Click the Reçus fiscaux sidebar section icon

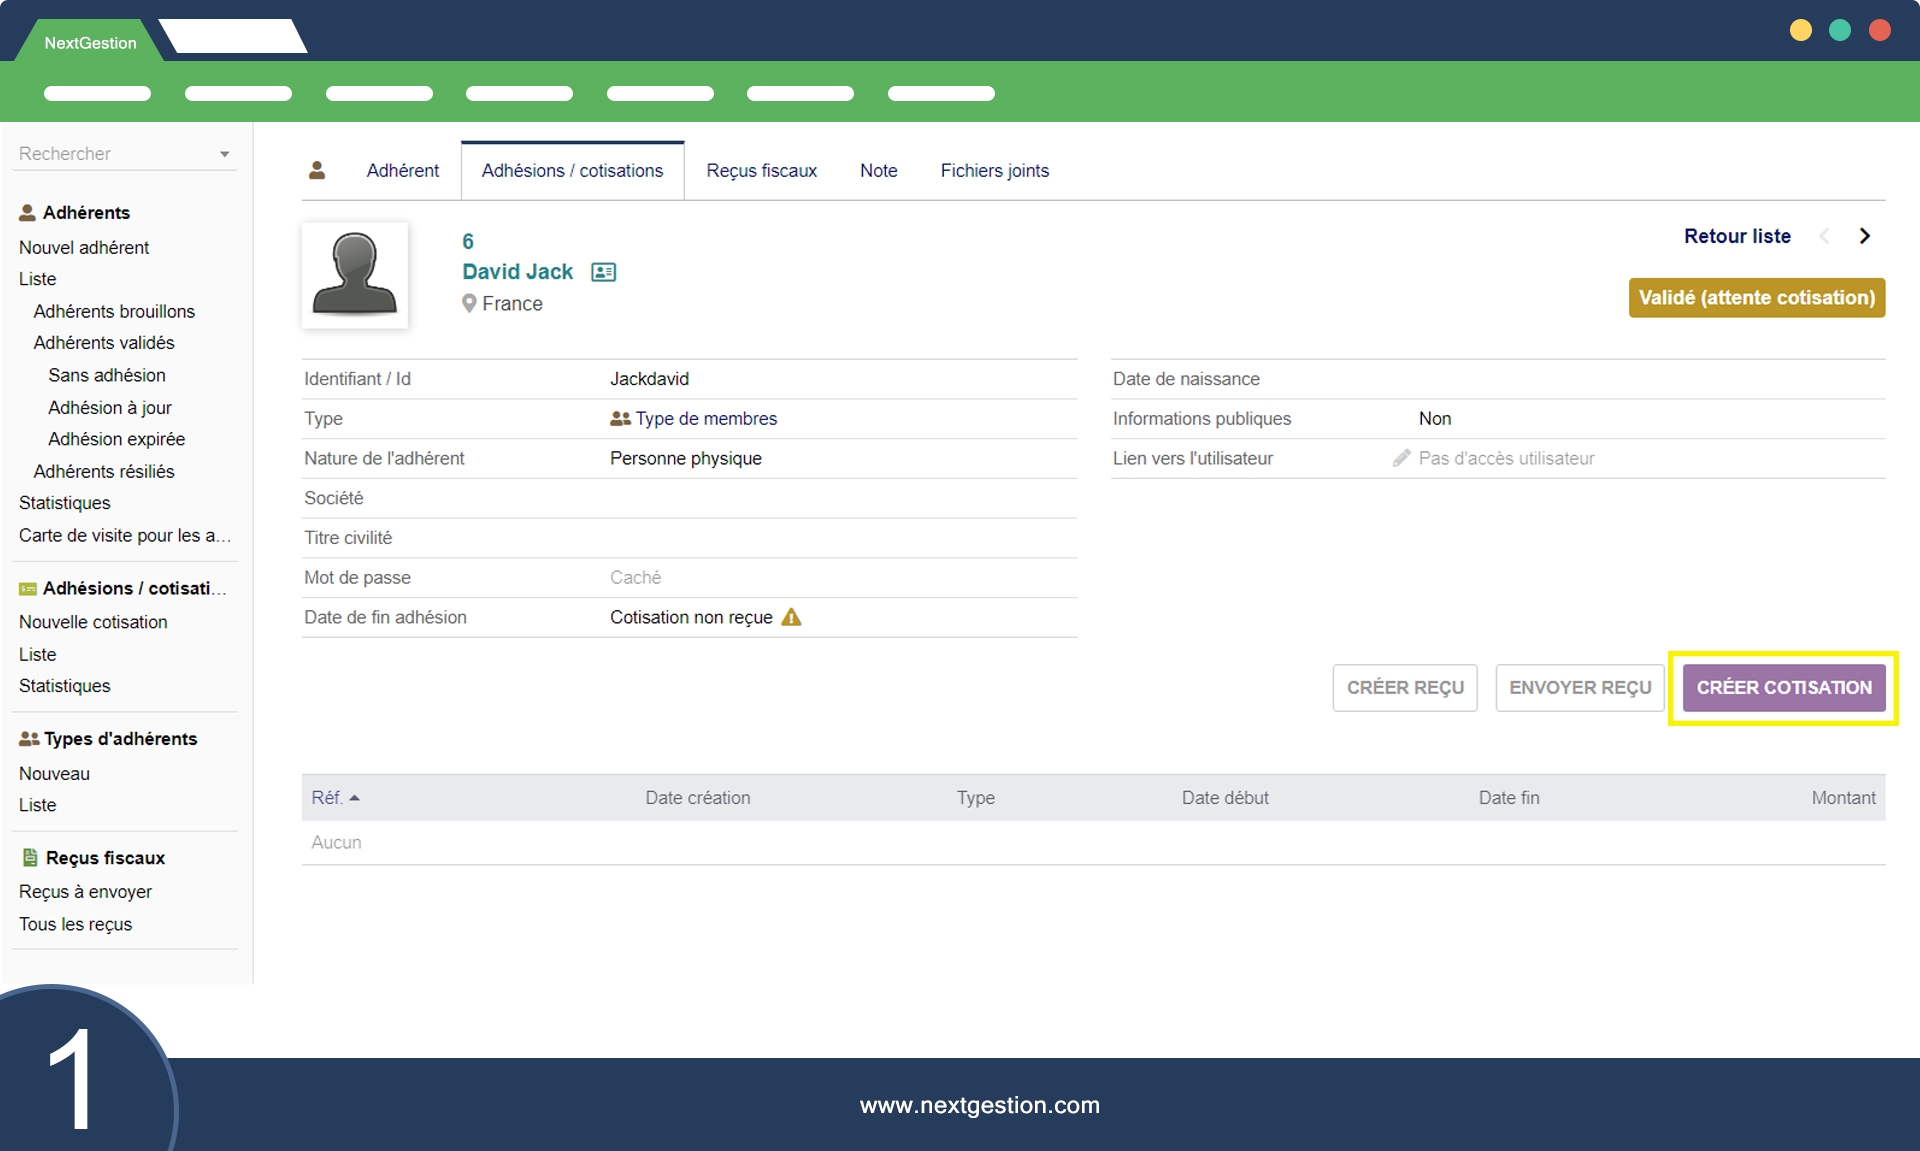point(30,857)
